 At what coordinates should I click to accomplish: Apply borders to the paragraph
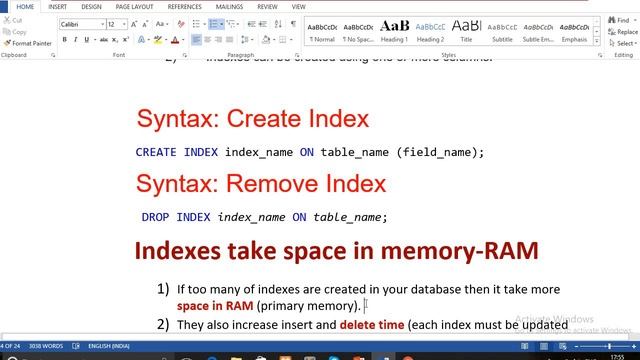[282, 40]
